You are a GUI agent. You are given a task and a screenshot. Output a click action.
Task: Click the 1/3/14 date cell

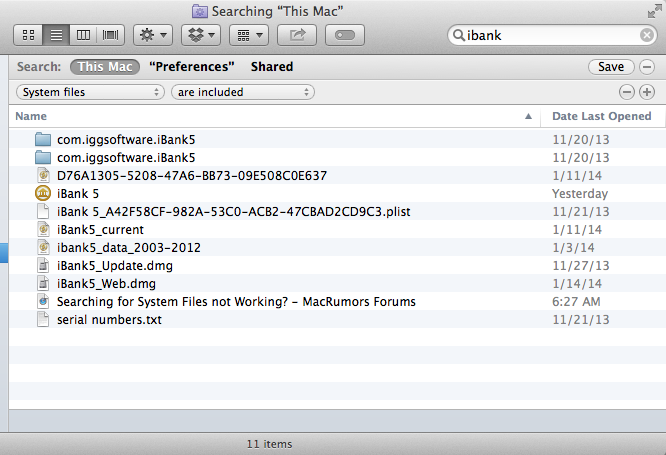point(573,248)
